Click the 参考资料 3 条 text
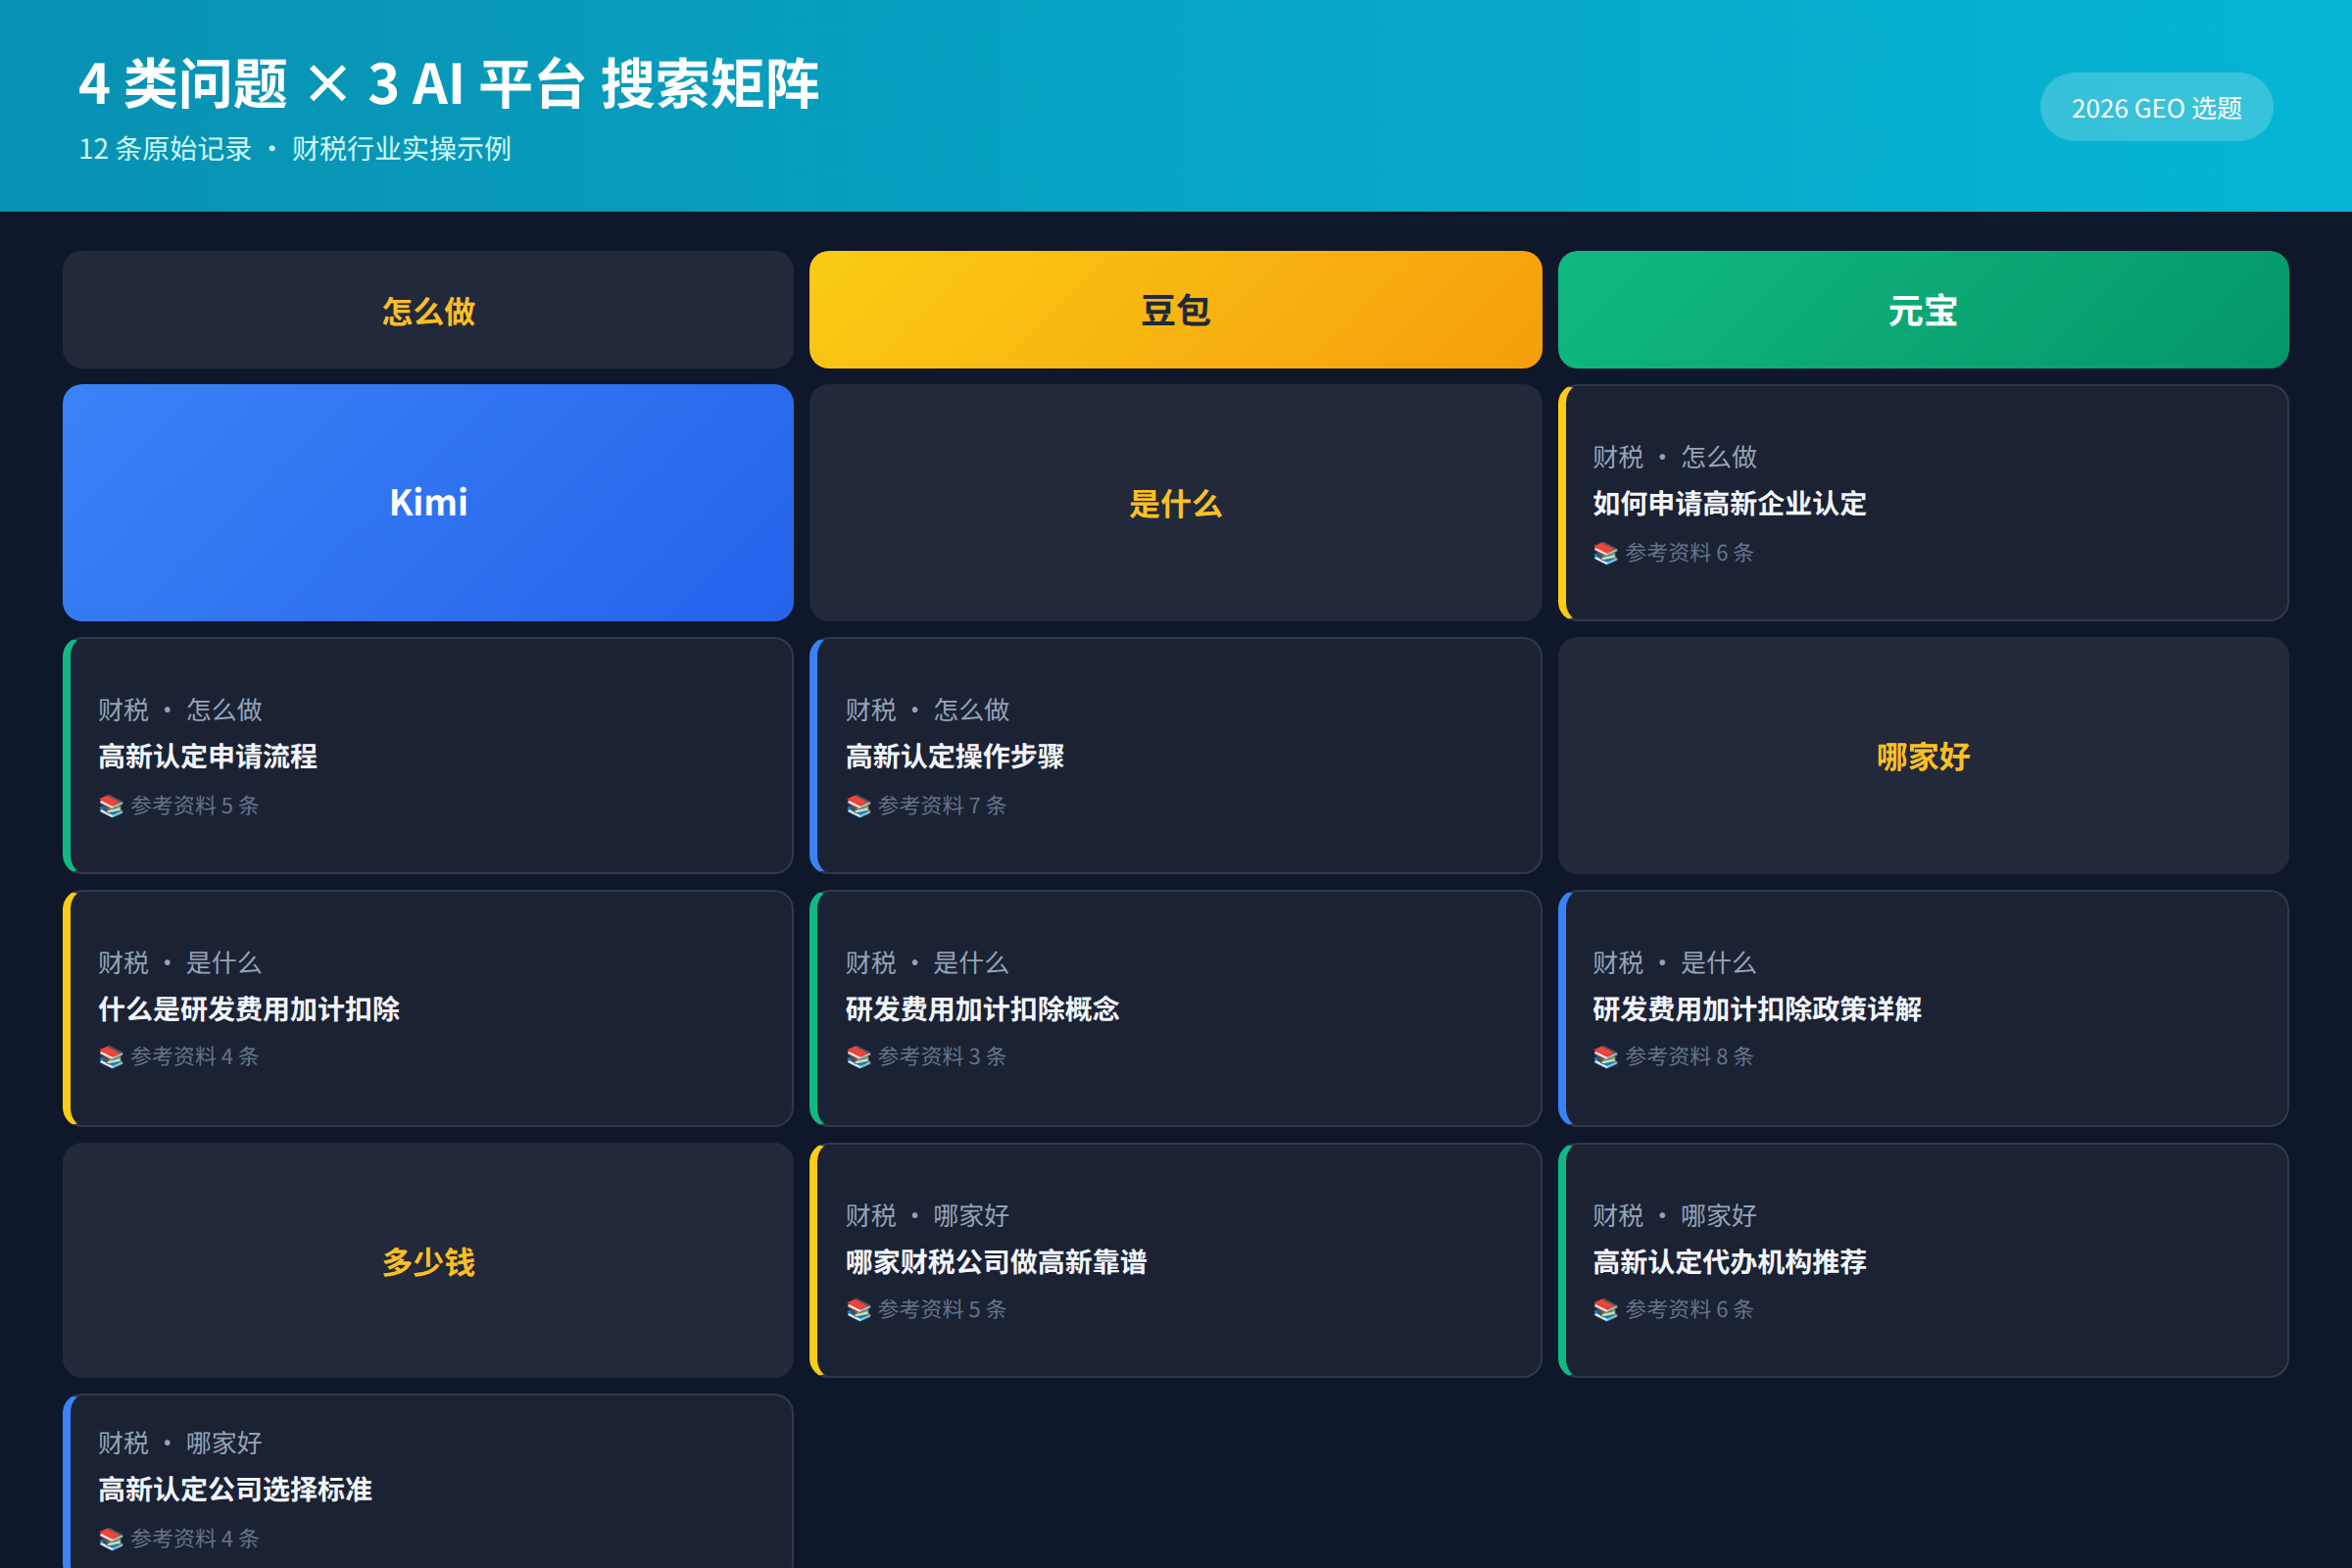The width and height of the screenshot is (2352, 1568). click(941, 1057)
